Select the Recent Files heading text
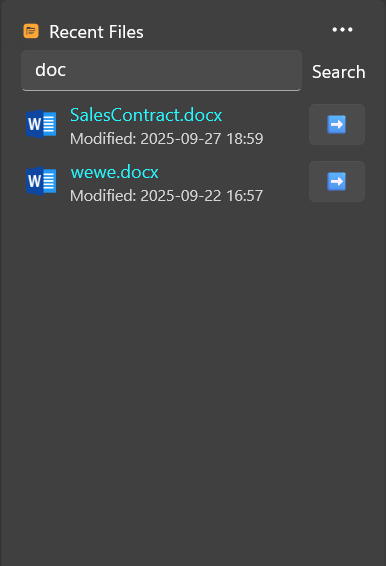 (96, 32)
